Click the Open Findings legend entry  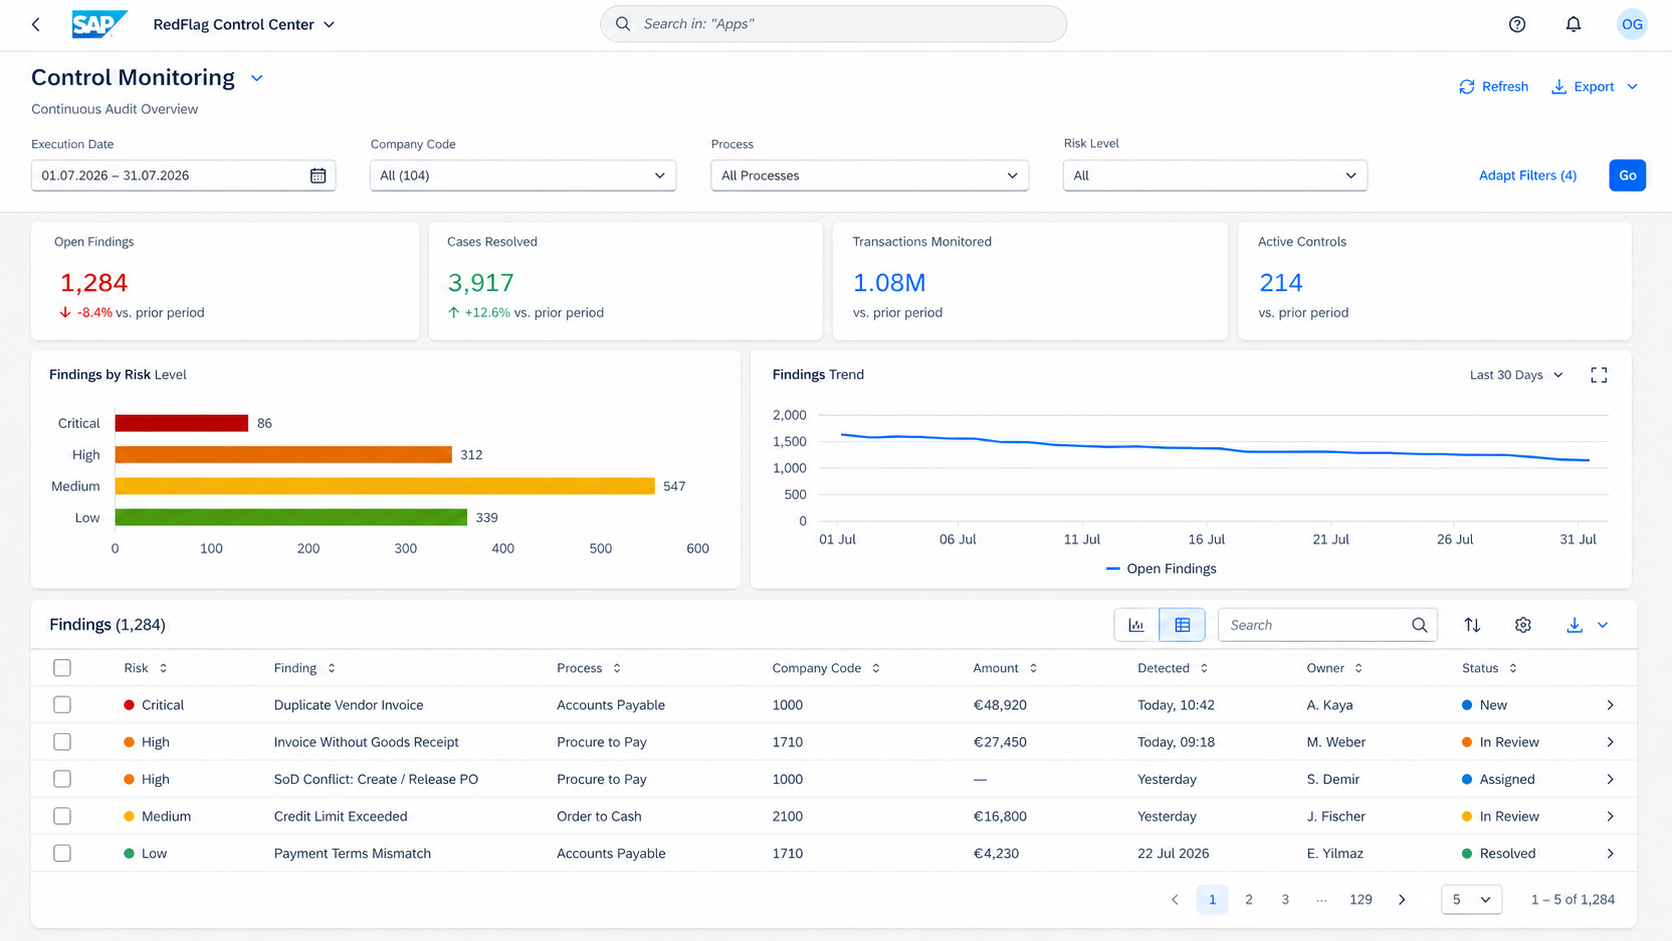coord(1161,569)
